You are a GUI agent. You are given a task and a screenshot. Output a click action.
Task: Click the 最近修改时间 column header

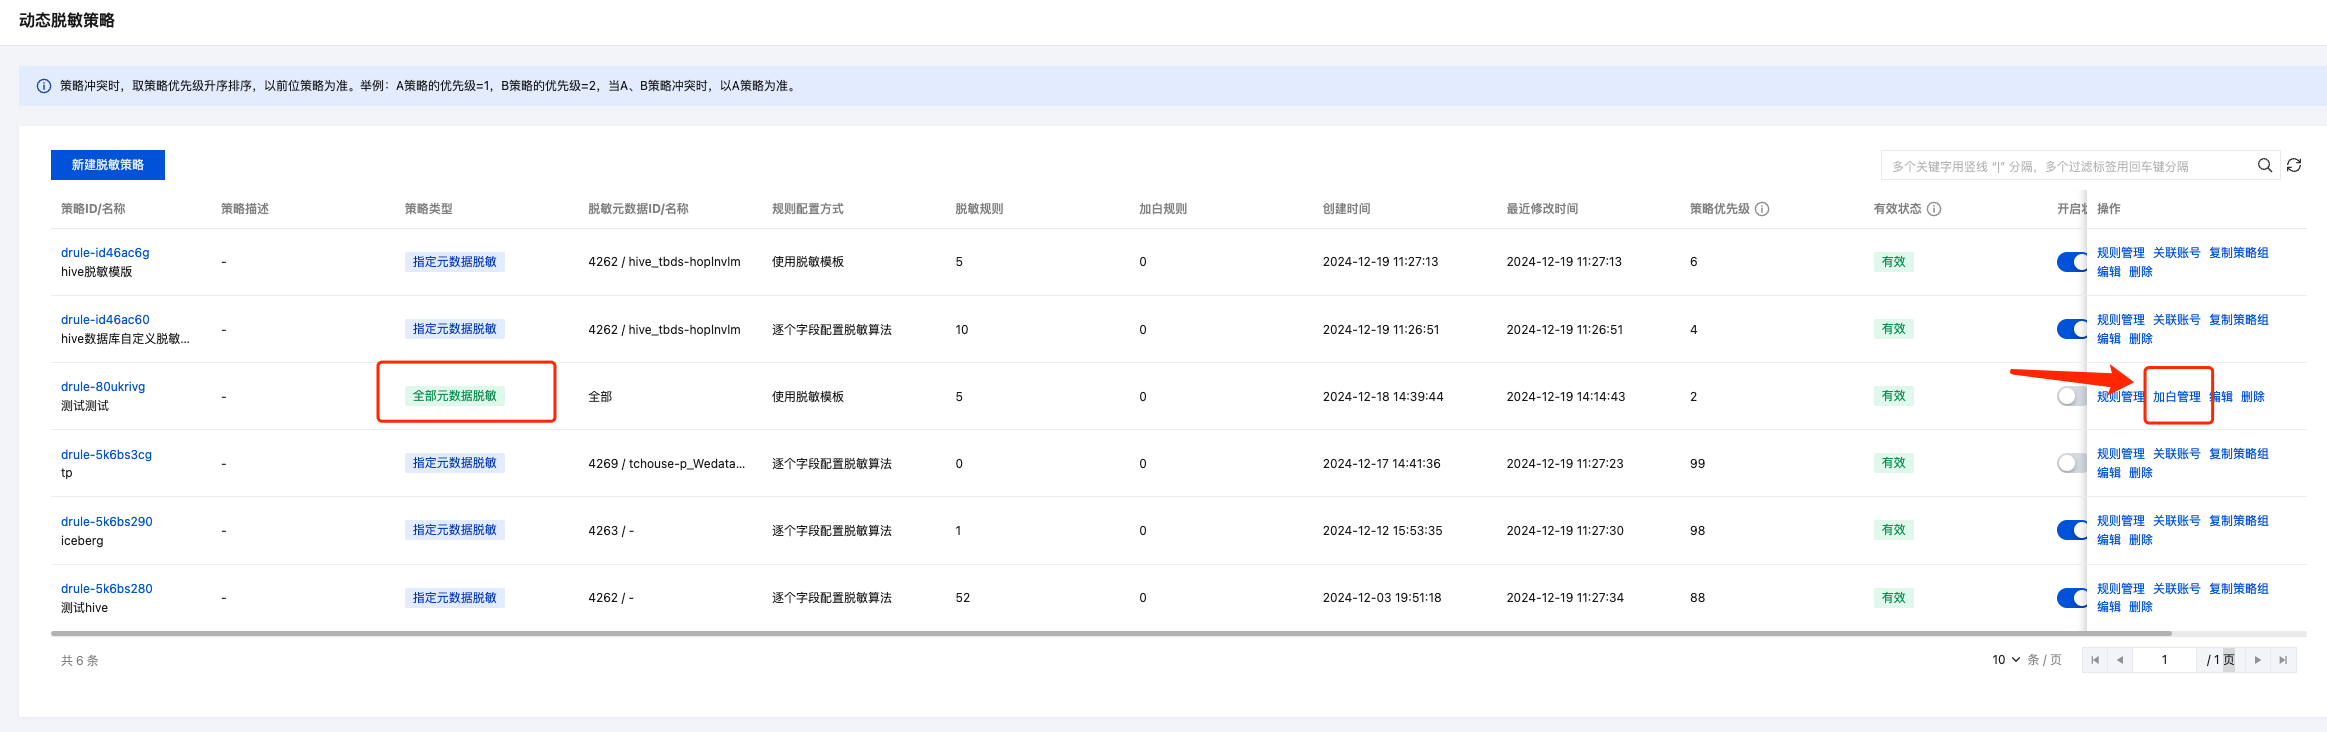pyautogui.click(x=1543, y=209)
